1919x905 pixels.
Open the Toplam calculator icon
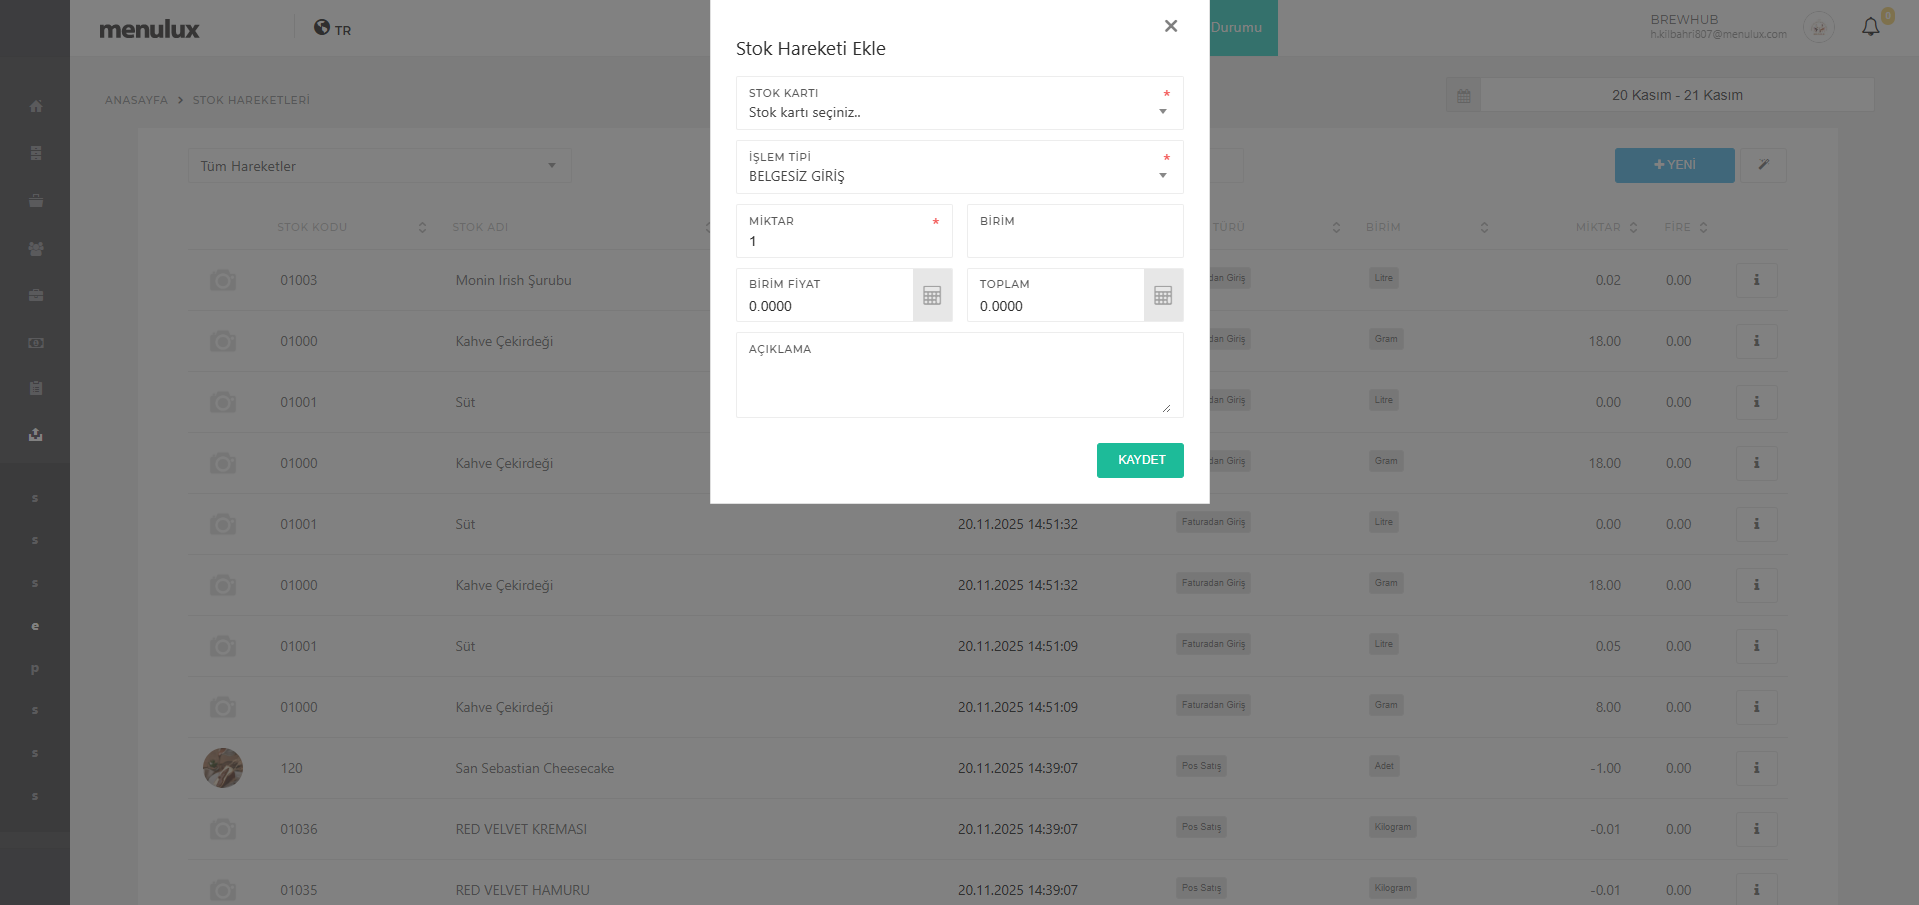point(1163,295)
